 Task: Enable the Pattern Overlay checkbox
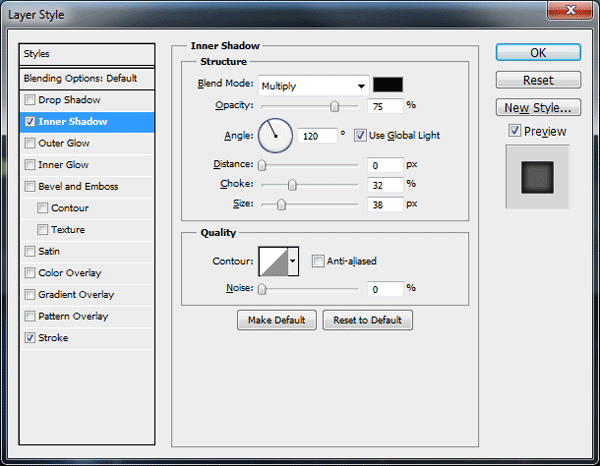coord(30,316)
